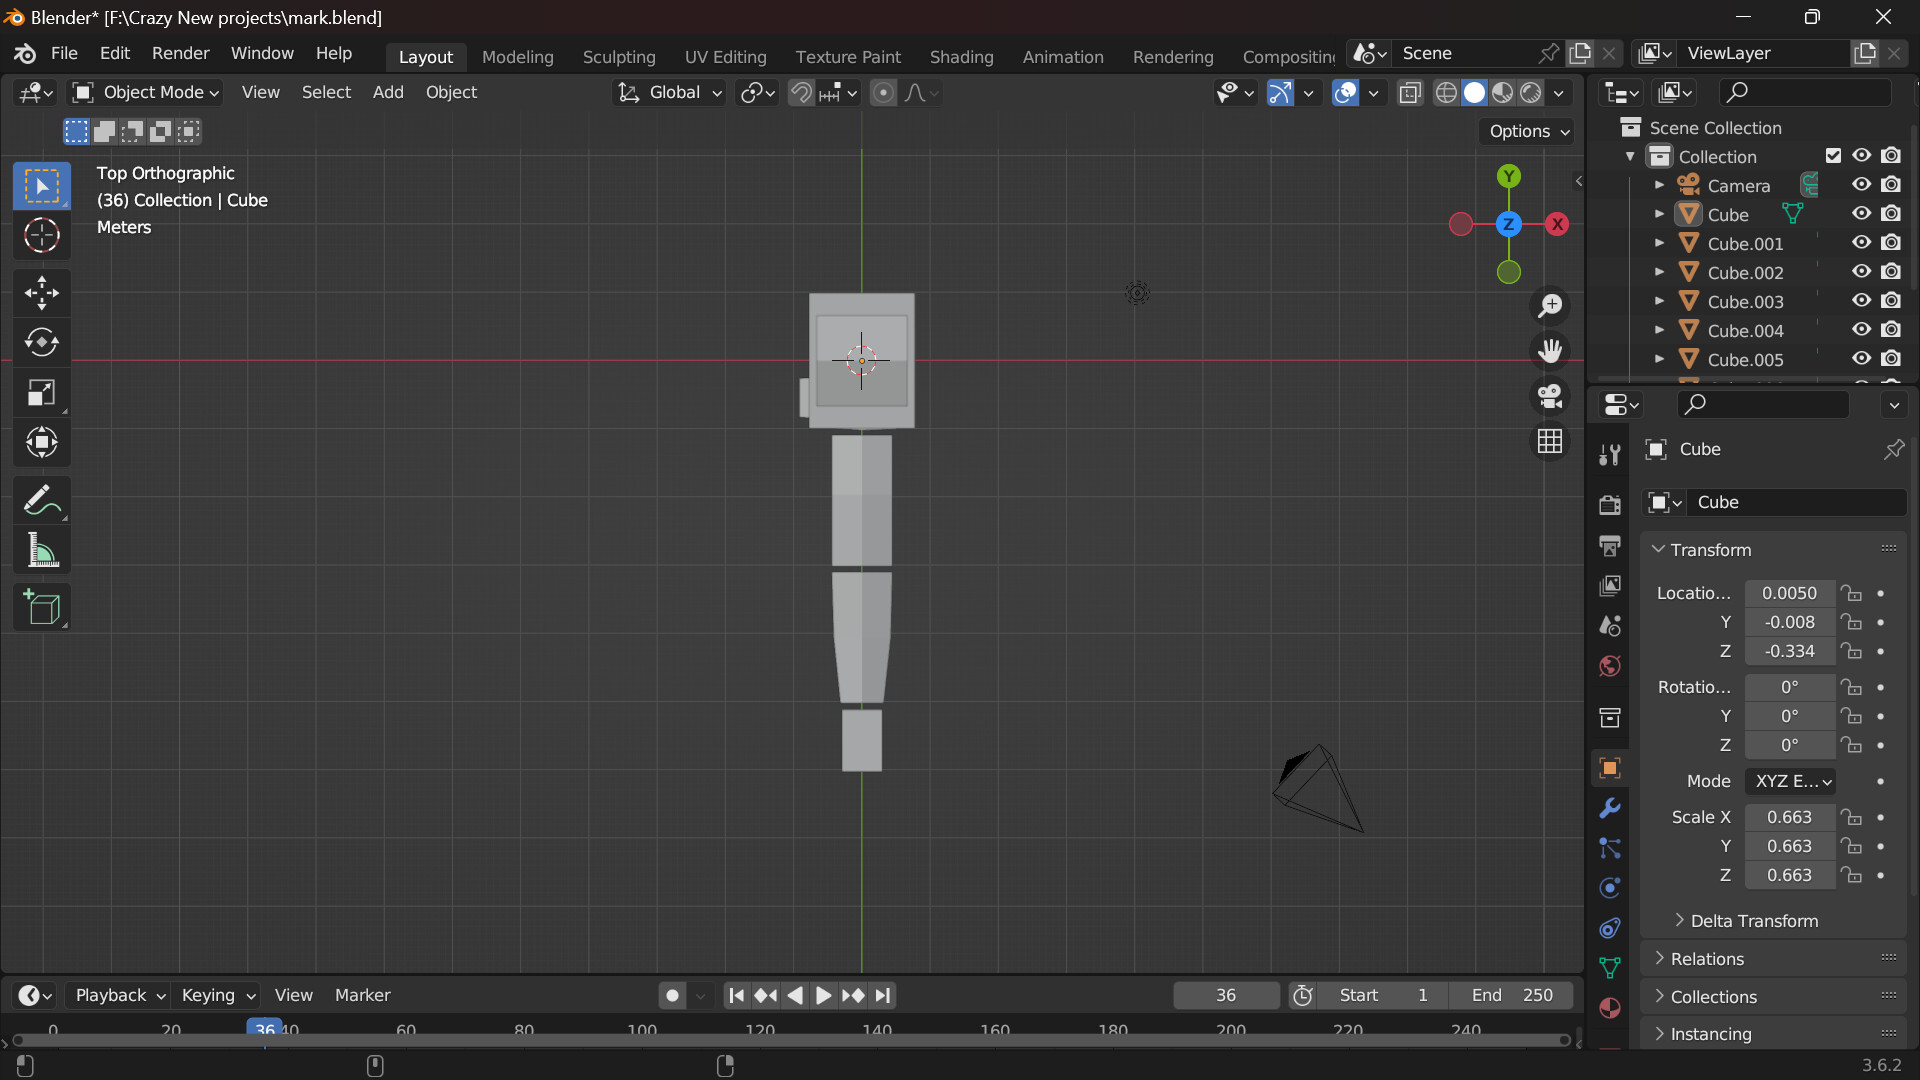
Task: Select the Scale tool
Action: (x=42, y=392)
